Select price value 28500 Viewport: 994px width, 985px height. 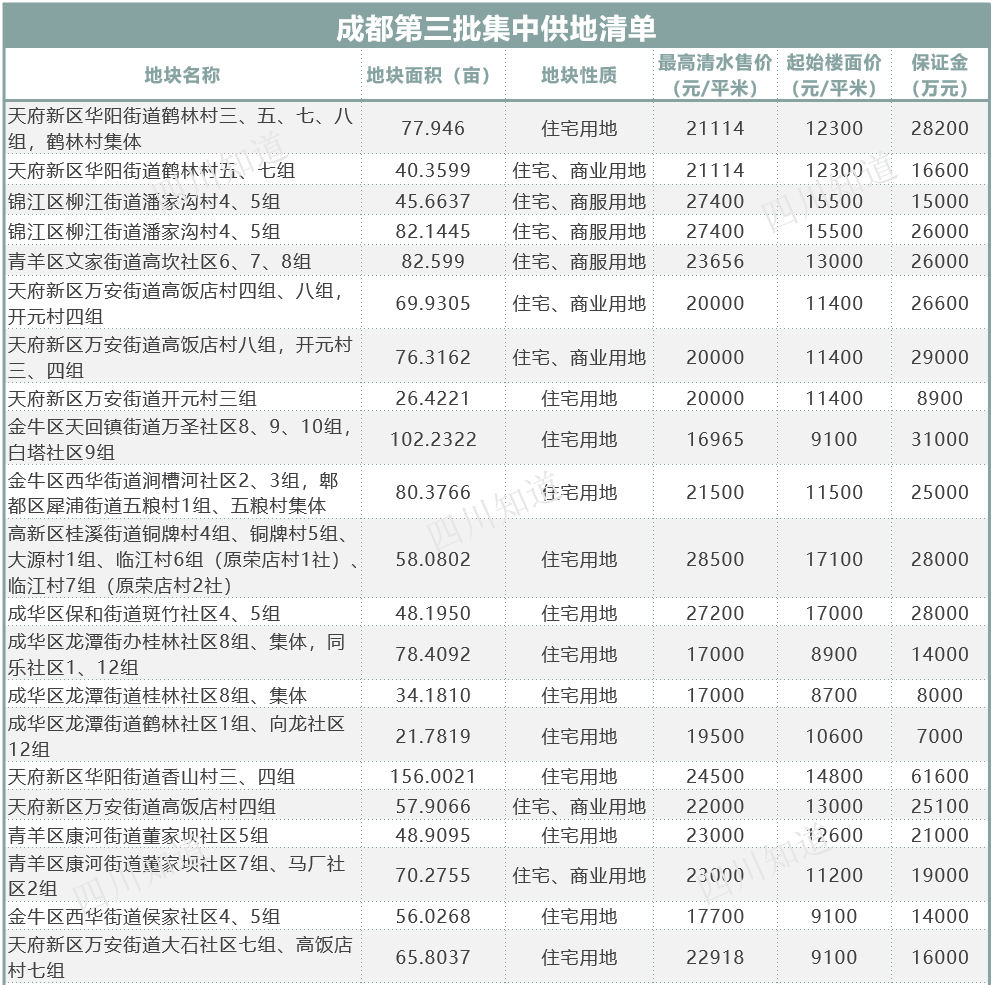click(x=715, y=559)
